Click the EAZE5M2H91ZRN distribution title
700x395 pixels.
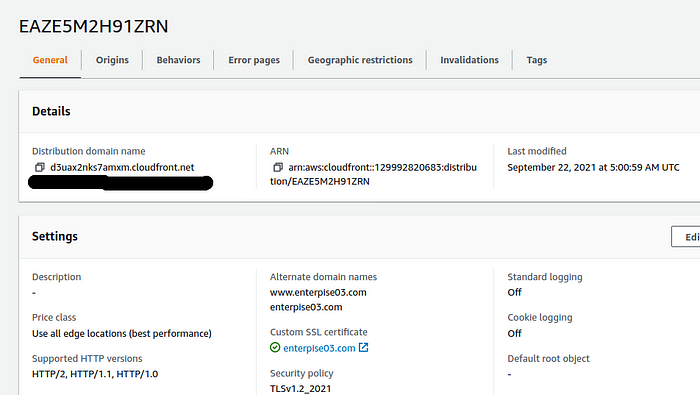[x=93, y=26]
